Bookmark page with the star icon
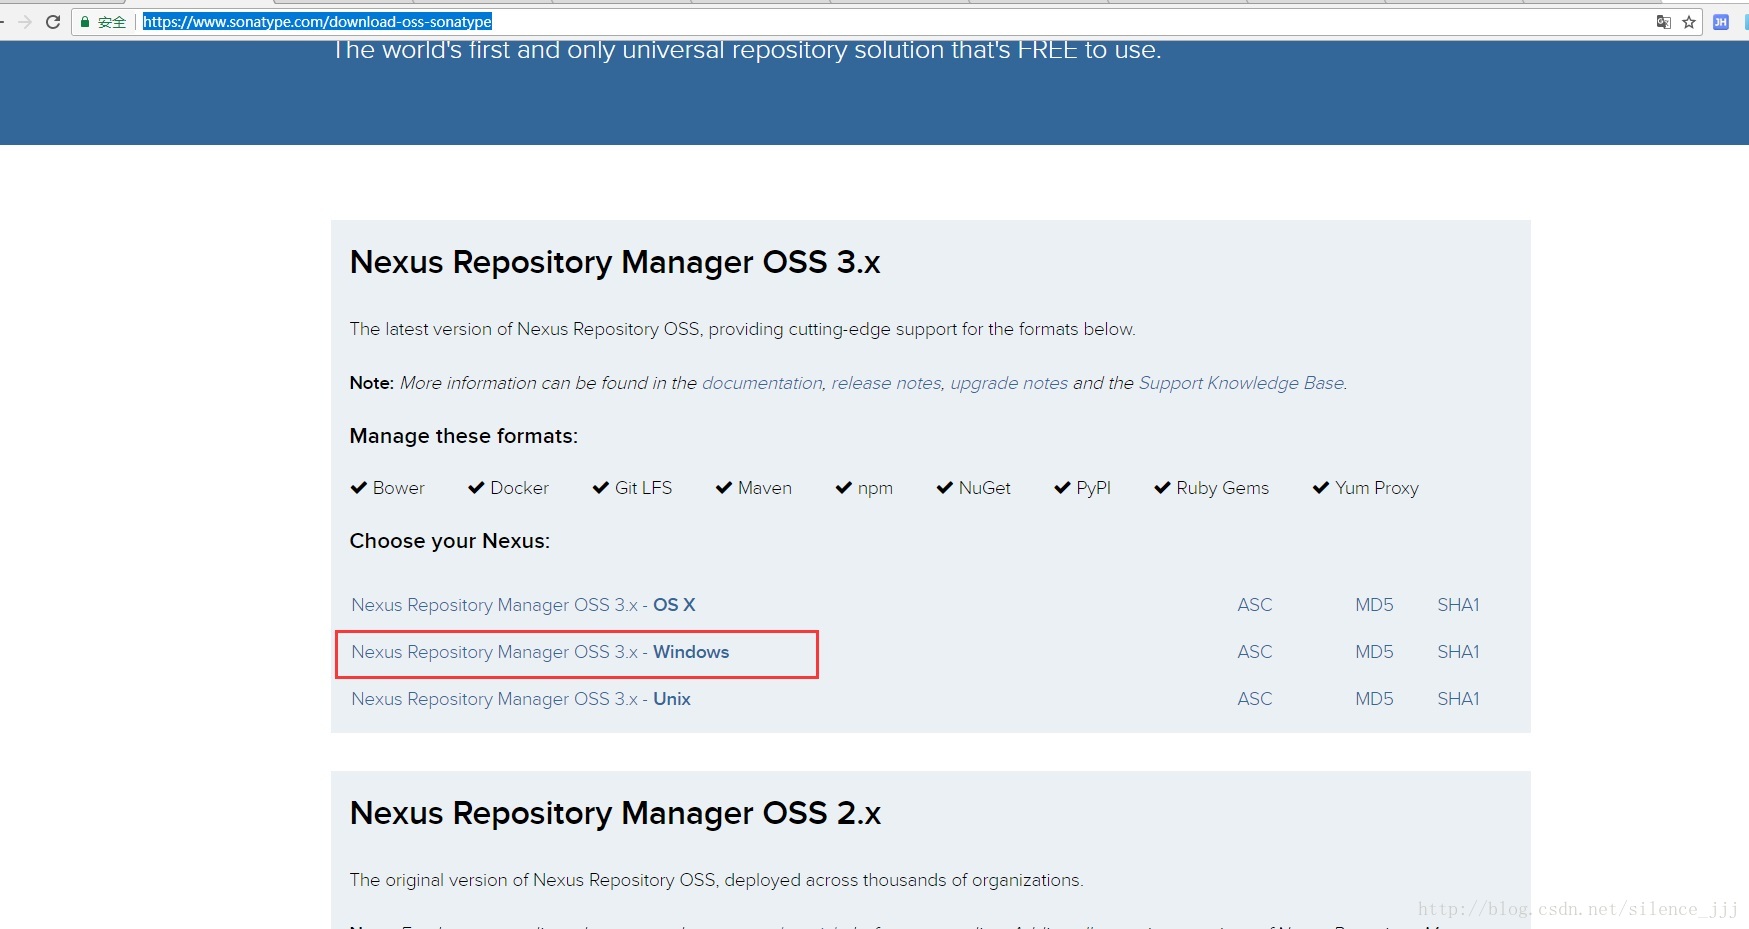The height and width of the screenshot is (929, 1749). click(x=1689, y=22)
